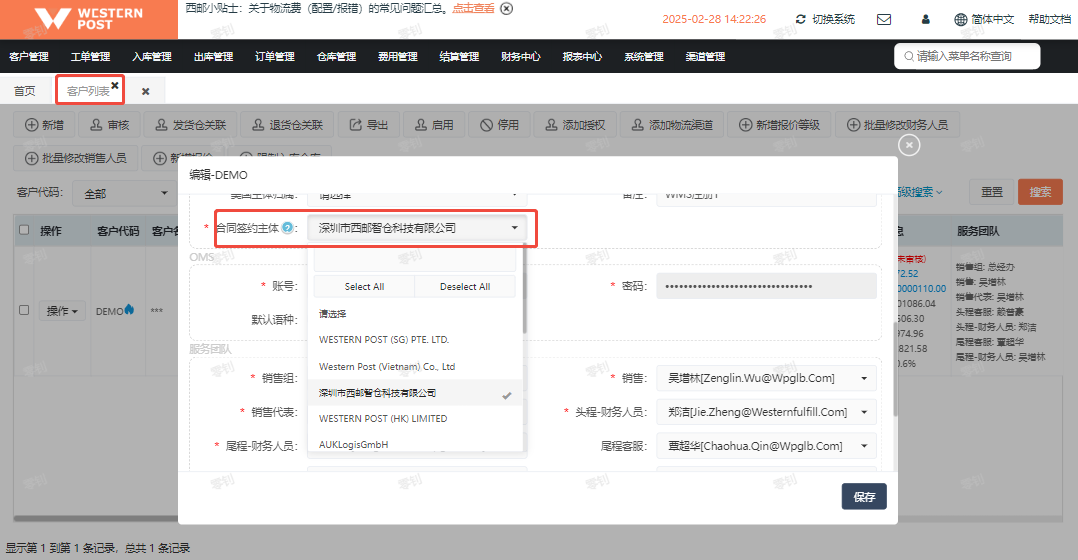Image resolution: width=1078 pixels, height=560 pixels.
Task: Click the search magnifier icon in menu search
Action: pos(909,56)
